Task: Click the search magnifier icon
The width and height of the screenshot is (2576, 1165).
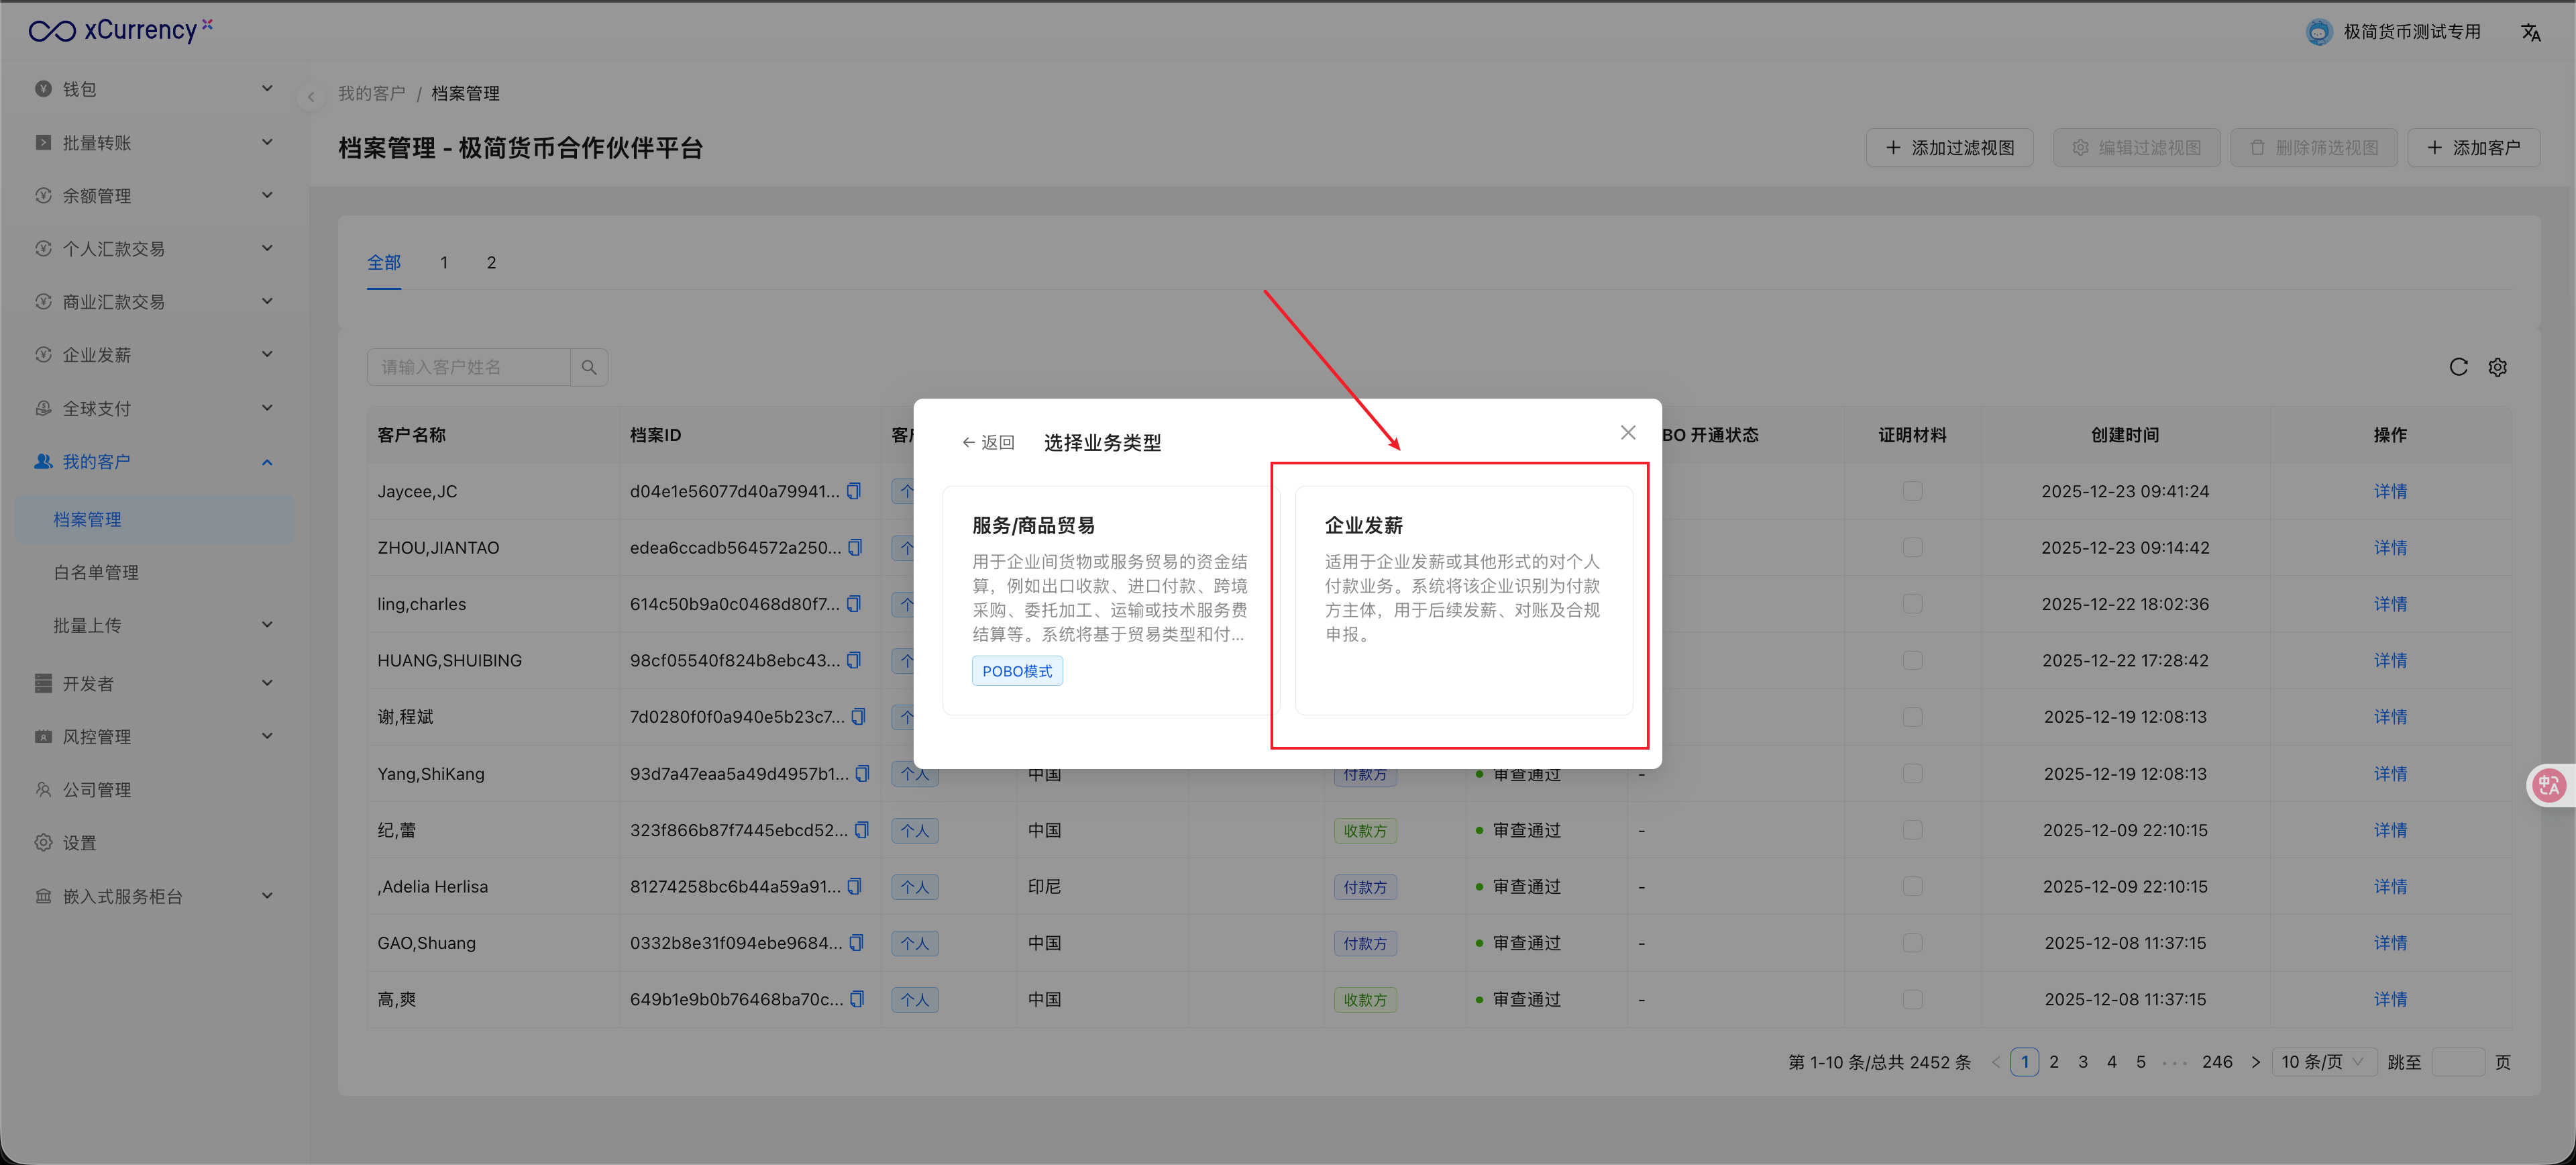Action: pyautogui.click(x=589, y=367)
